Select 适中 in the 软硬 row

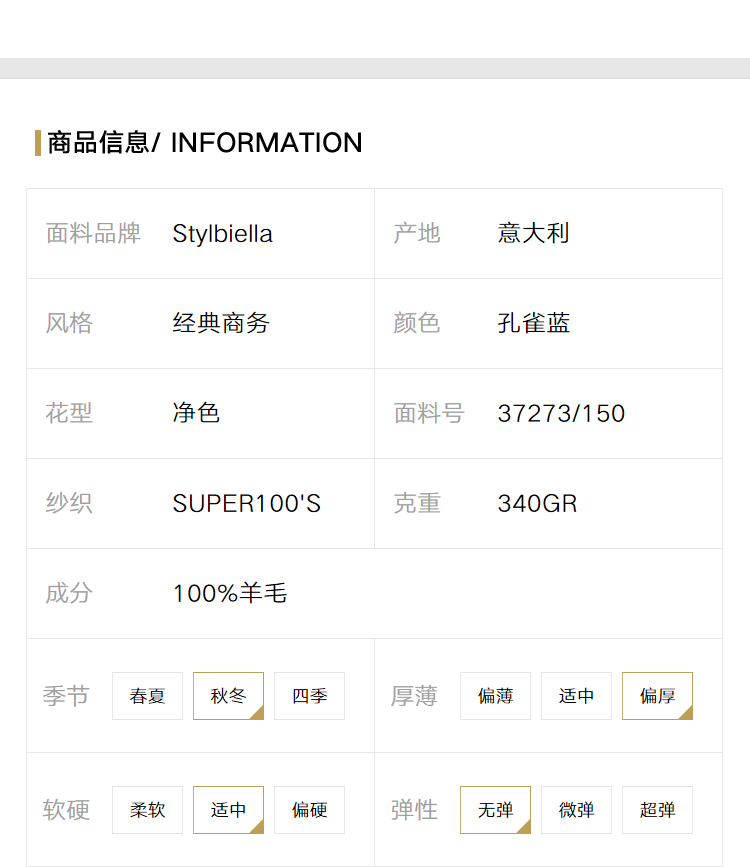(228, 809)
